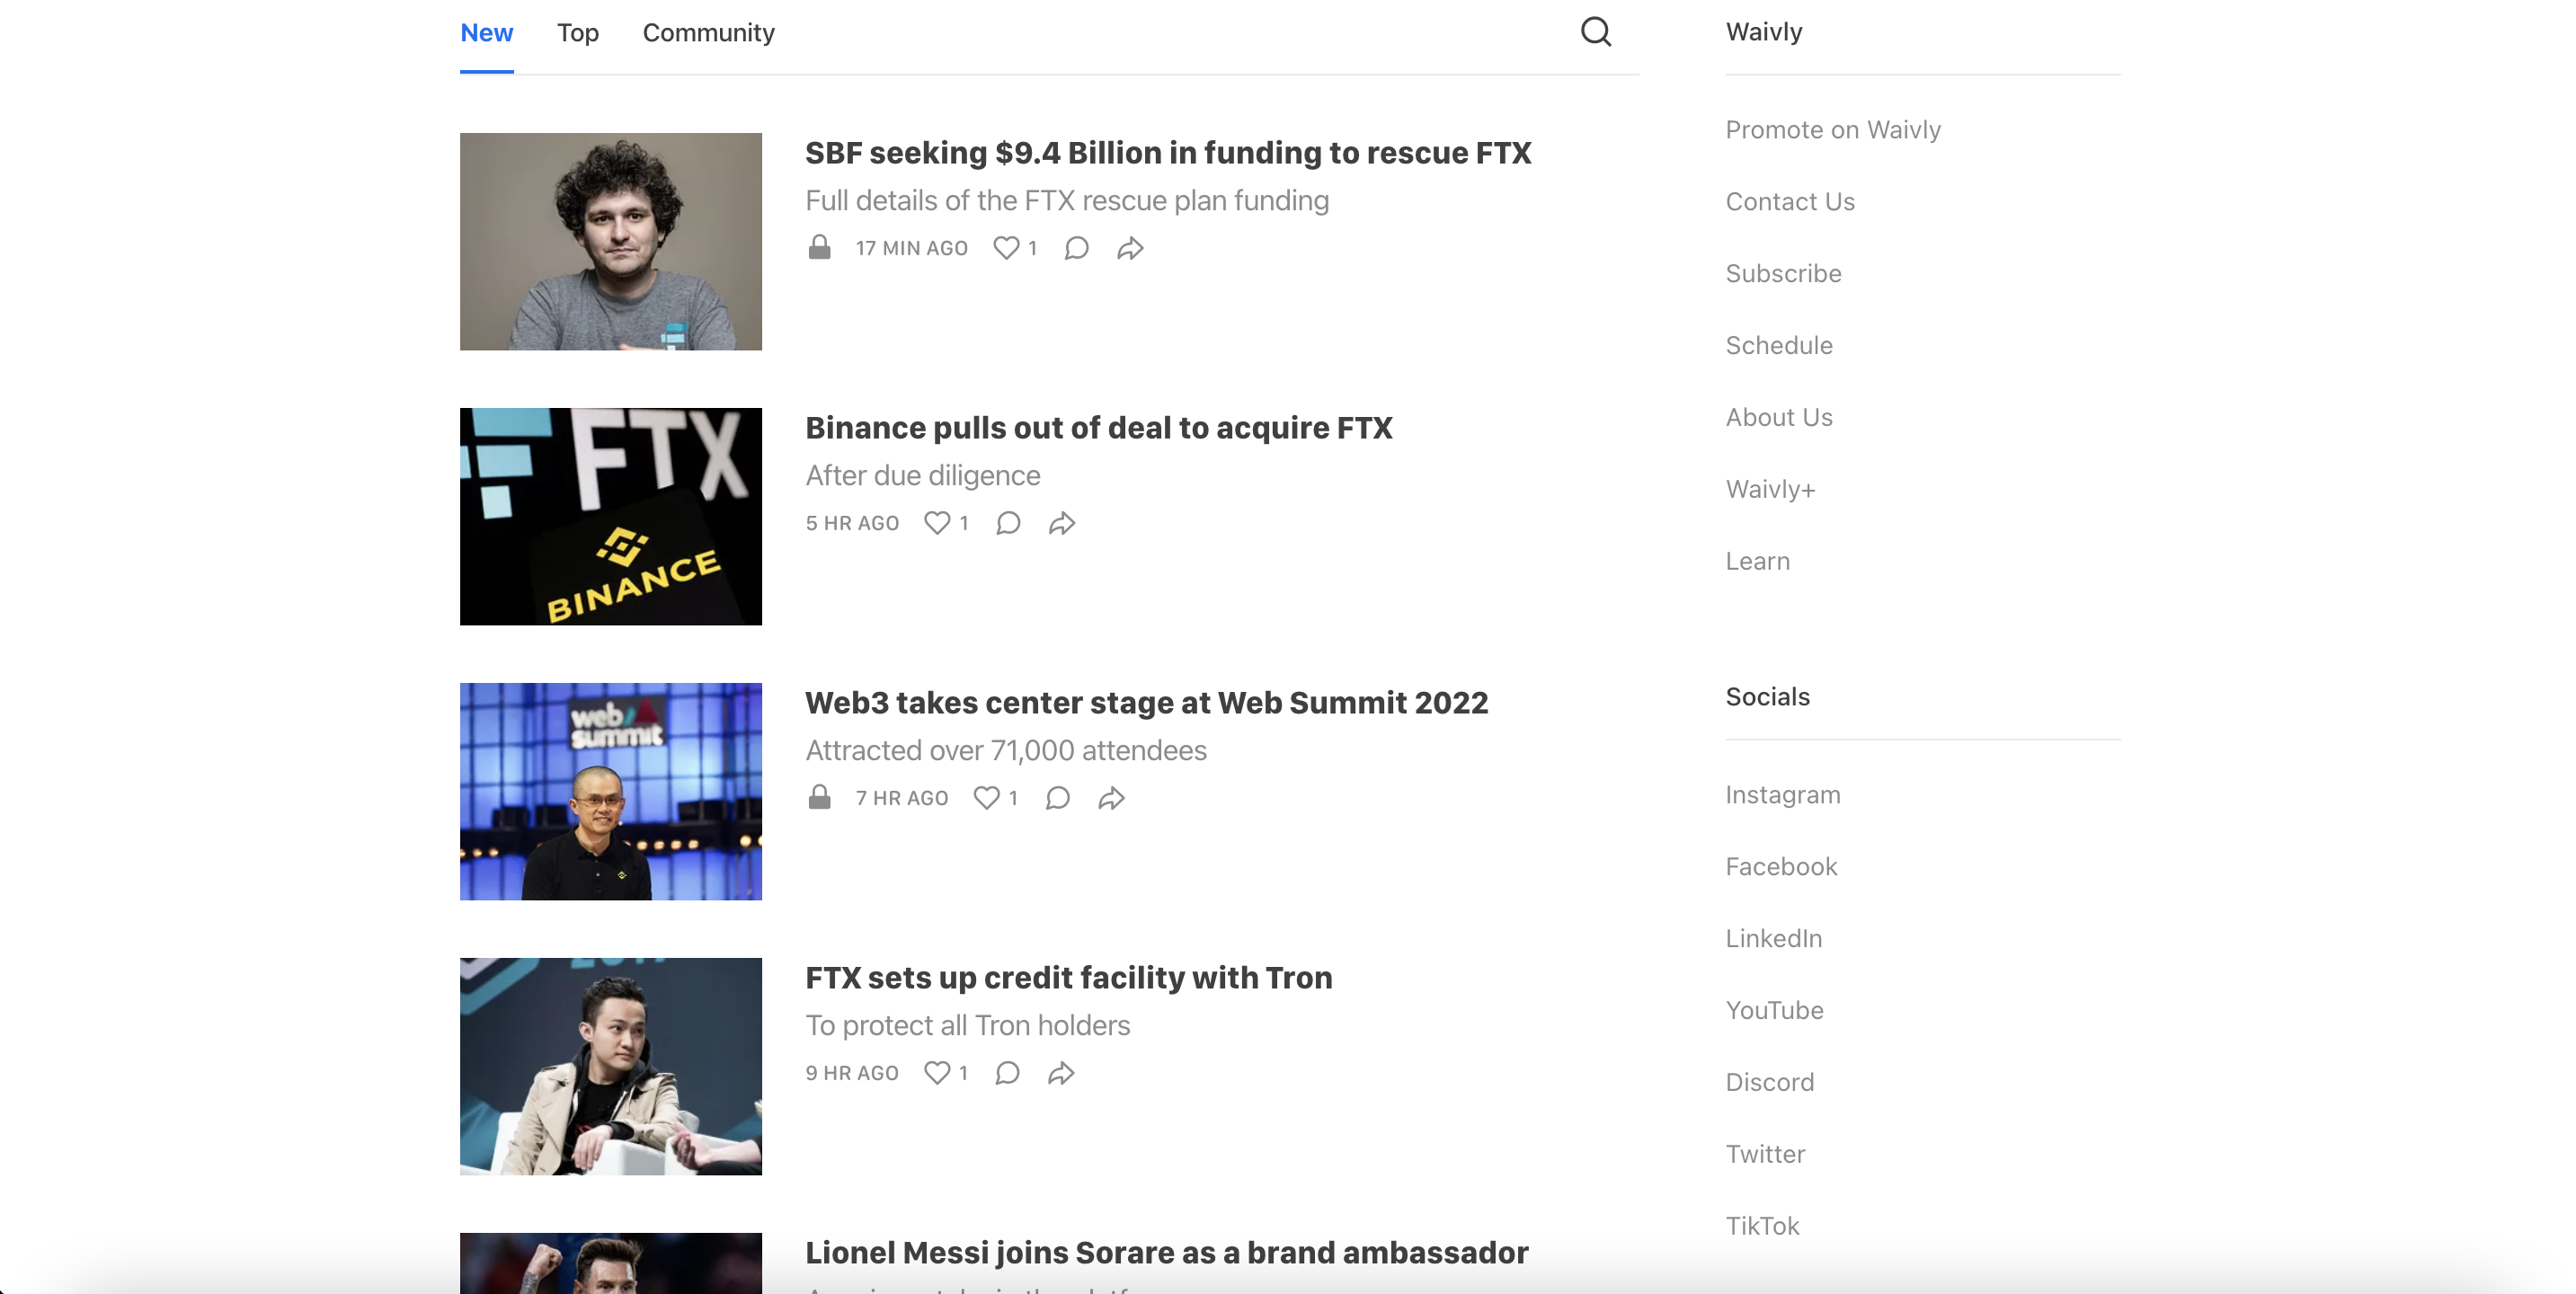Open the Facebook social link
Screen dimensions: 2576x1294
pos(1781,867)
